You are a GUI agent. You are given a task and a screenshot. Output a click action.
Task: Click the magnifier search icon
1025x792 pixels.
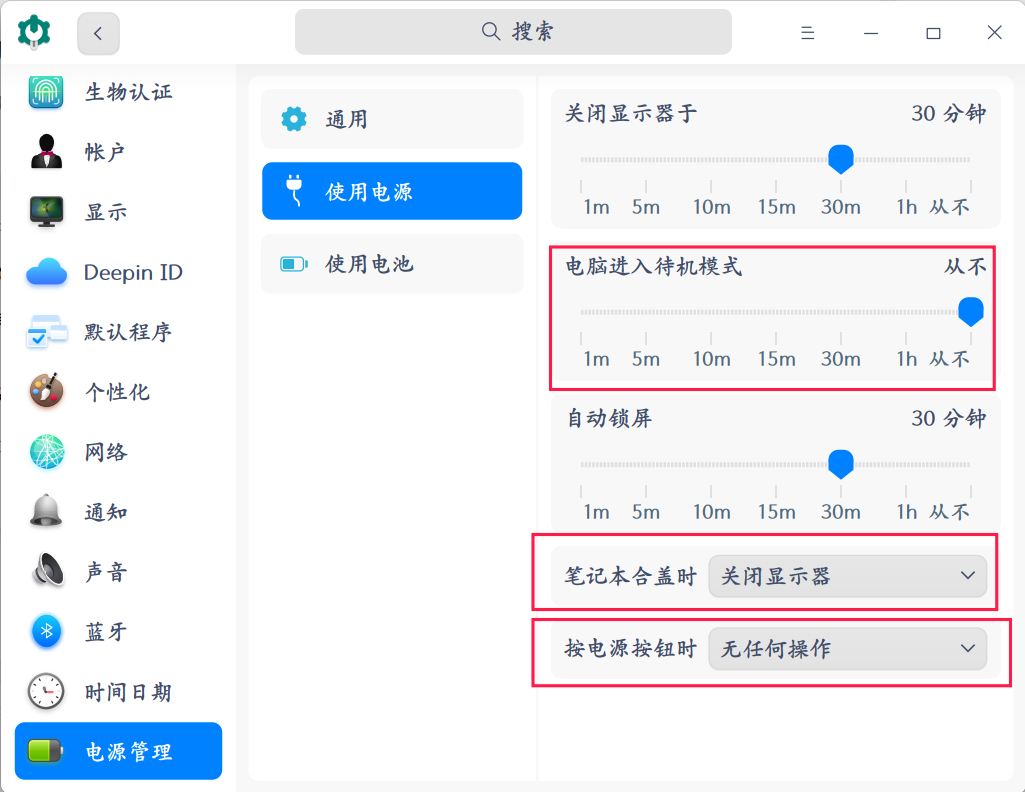tap(491, 31)
